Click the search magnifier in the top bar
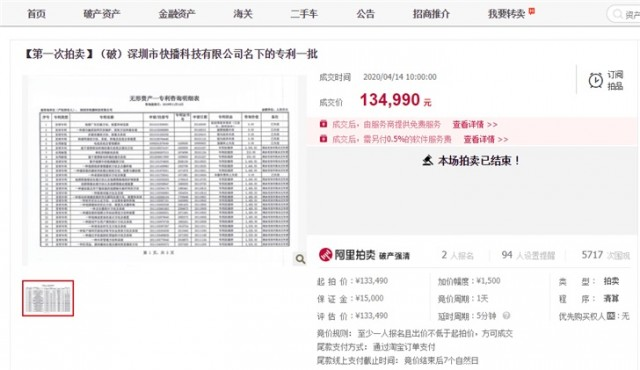This screenshot has width=640, height=370. [617, 14]
